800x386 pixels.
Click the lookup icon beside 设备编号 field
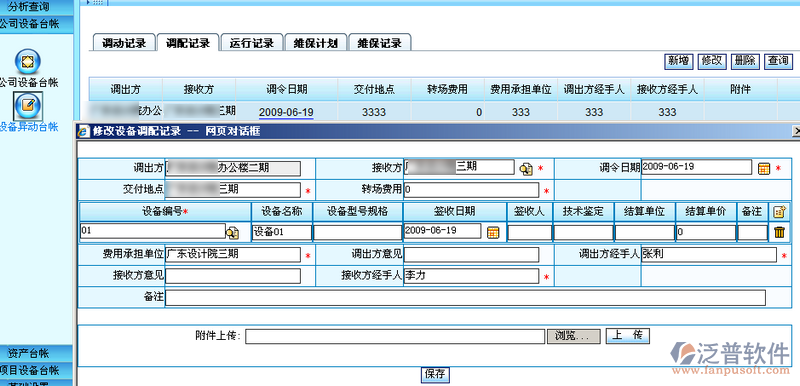click(x=233, y=232)
